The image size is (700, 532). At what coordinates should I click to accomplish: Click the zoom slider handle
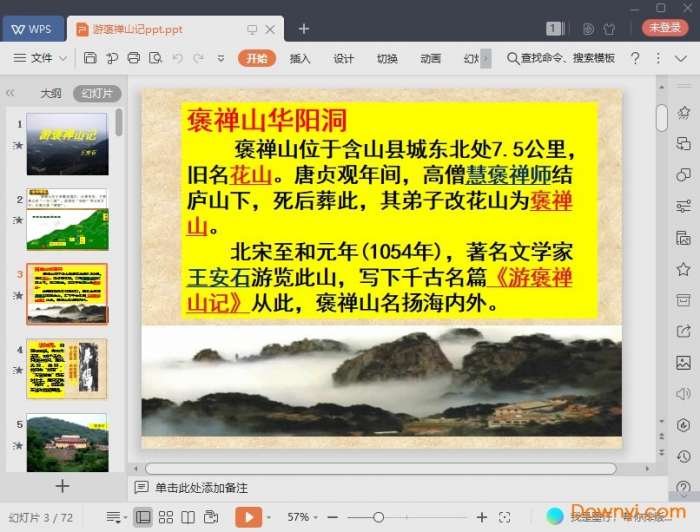pos(379,517)
